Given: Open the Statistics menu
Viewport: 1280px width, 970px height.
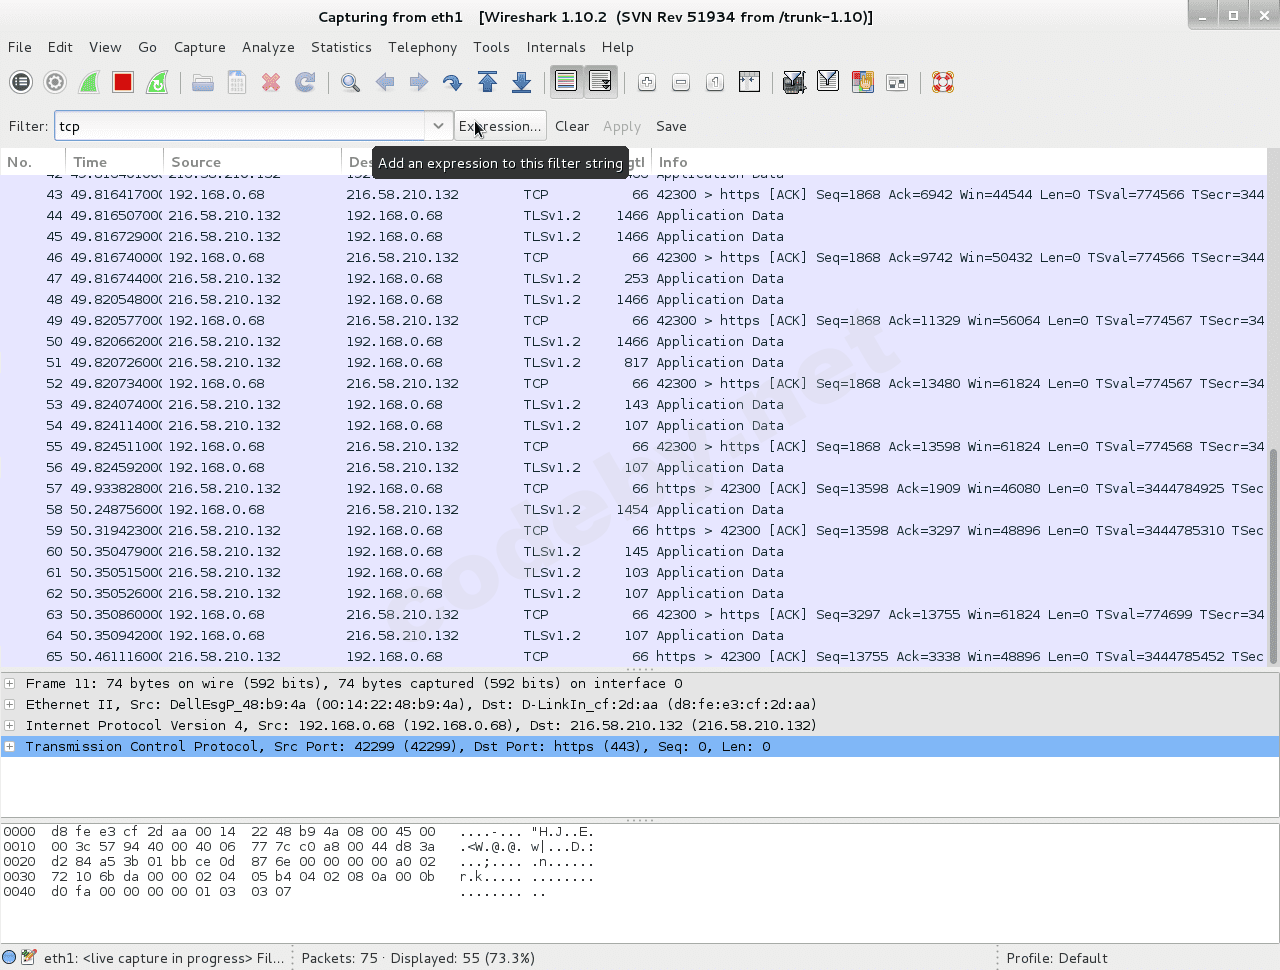Looking at the screenshot, I should pyautogui.click(x=340, y=47).
